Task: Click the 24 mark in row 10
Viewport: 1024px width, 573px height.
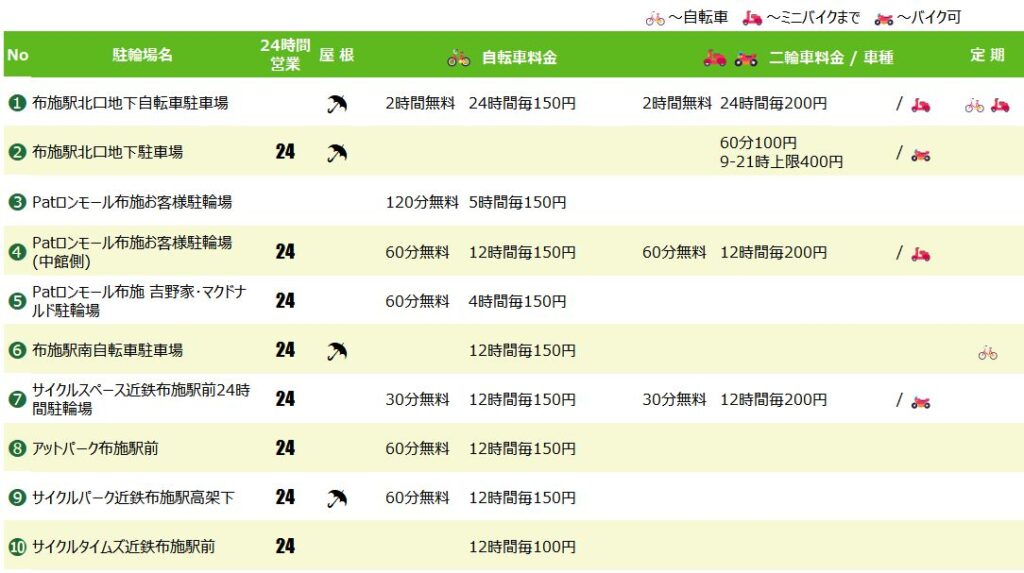Action: (285, 546)
